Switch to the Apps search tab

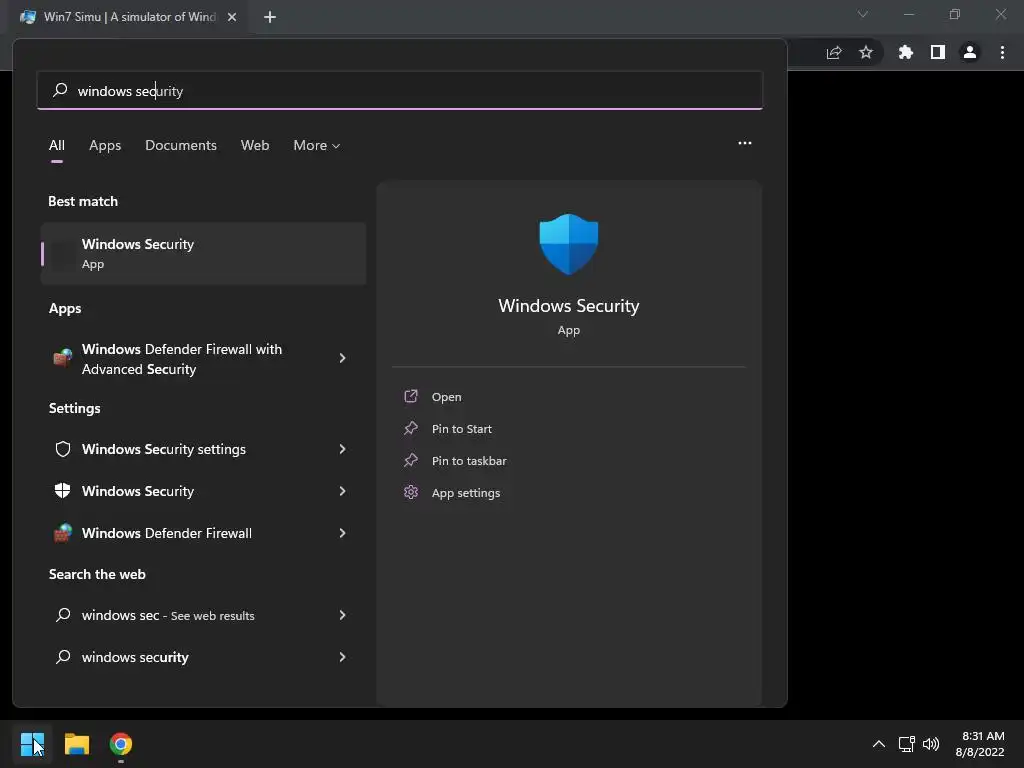105,145
